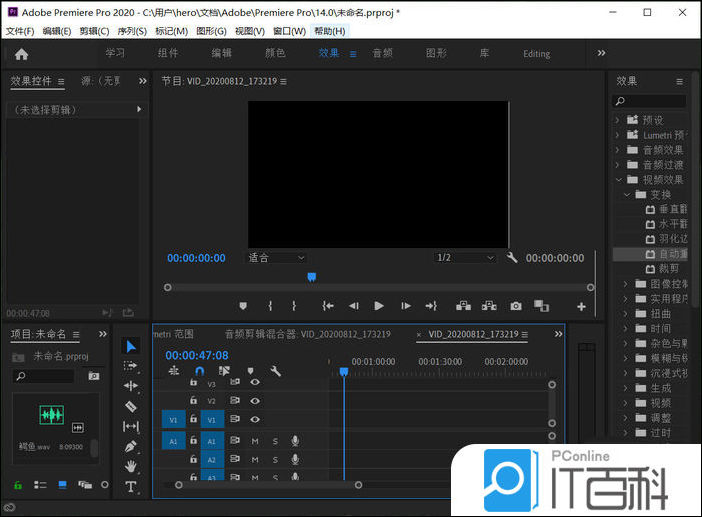This screenshot has height=517, width=702.
Task: Add a marker in Program Monitor
Action: 243,306
